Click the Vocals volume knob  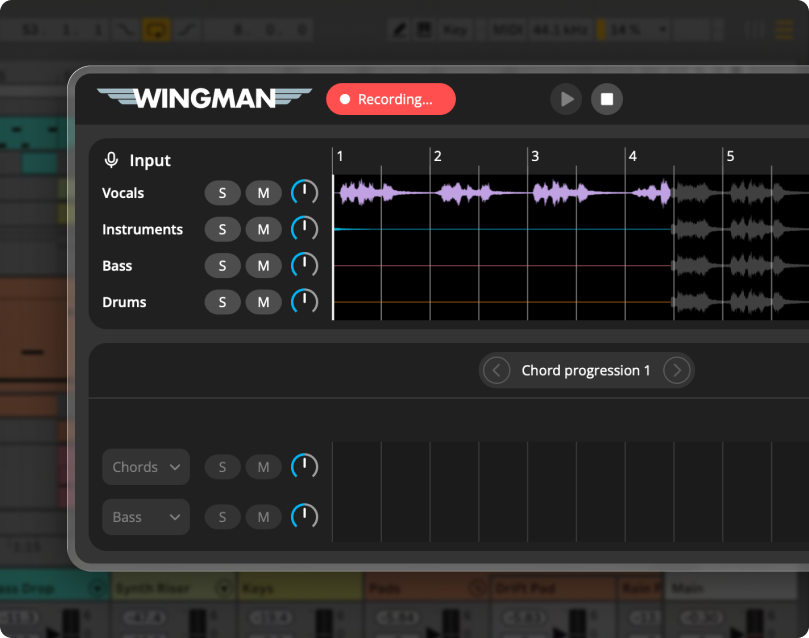(304, 192)
